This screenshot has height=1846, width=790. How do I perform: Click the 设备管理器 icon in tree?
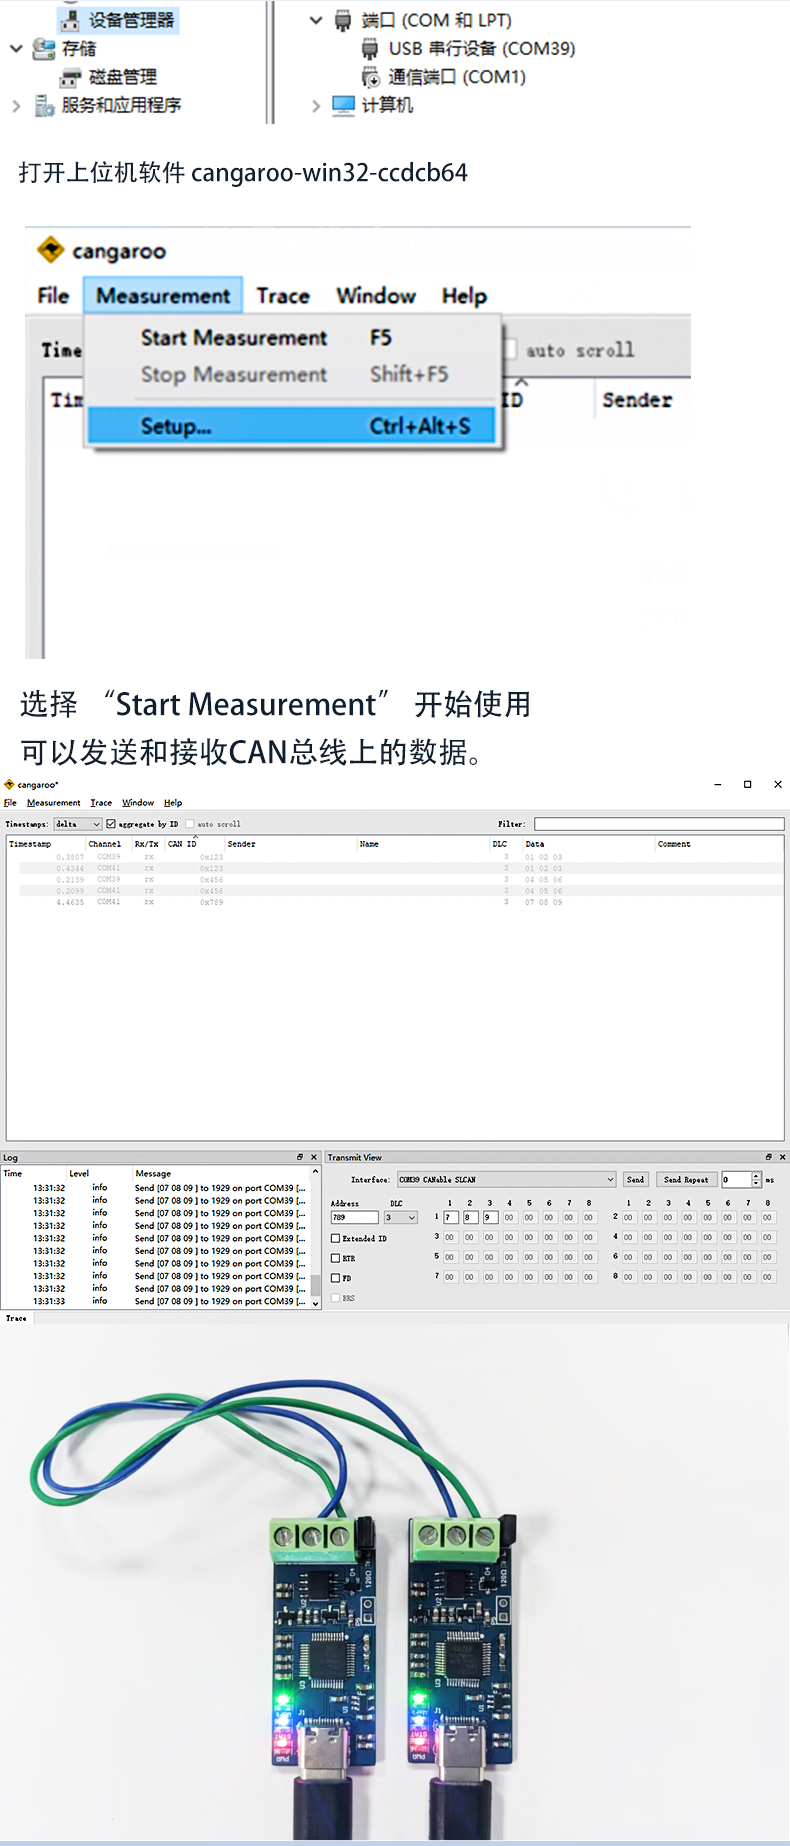click(70, 20)
